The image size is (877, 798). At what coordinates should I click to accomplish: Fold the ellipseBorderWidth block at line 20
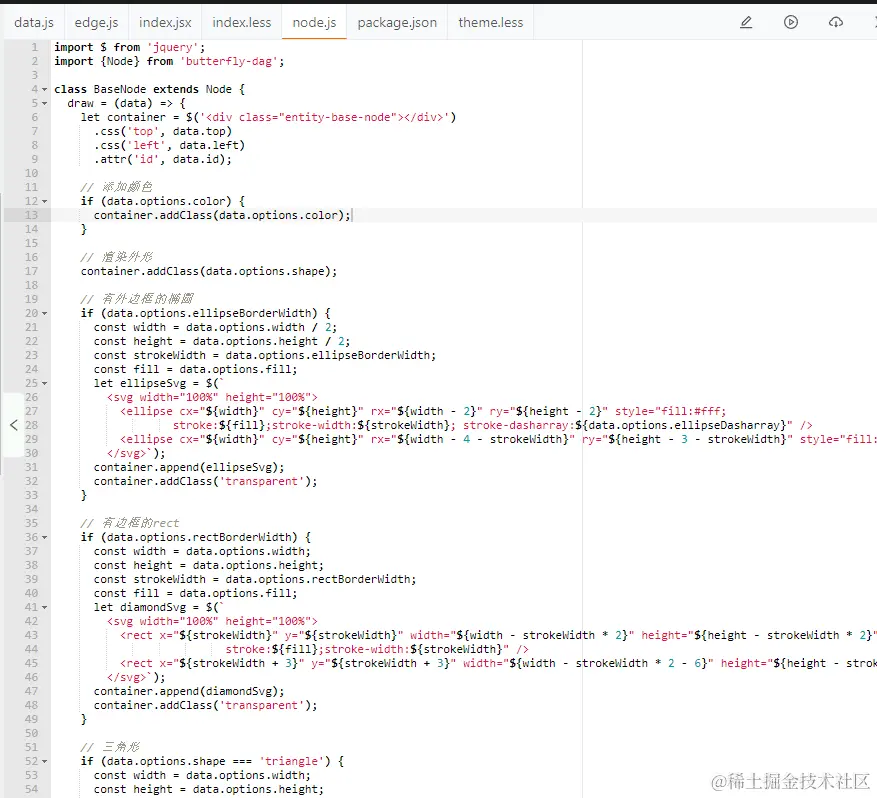45,313
